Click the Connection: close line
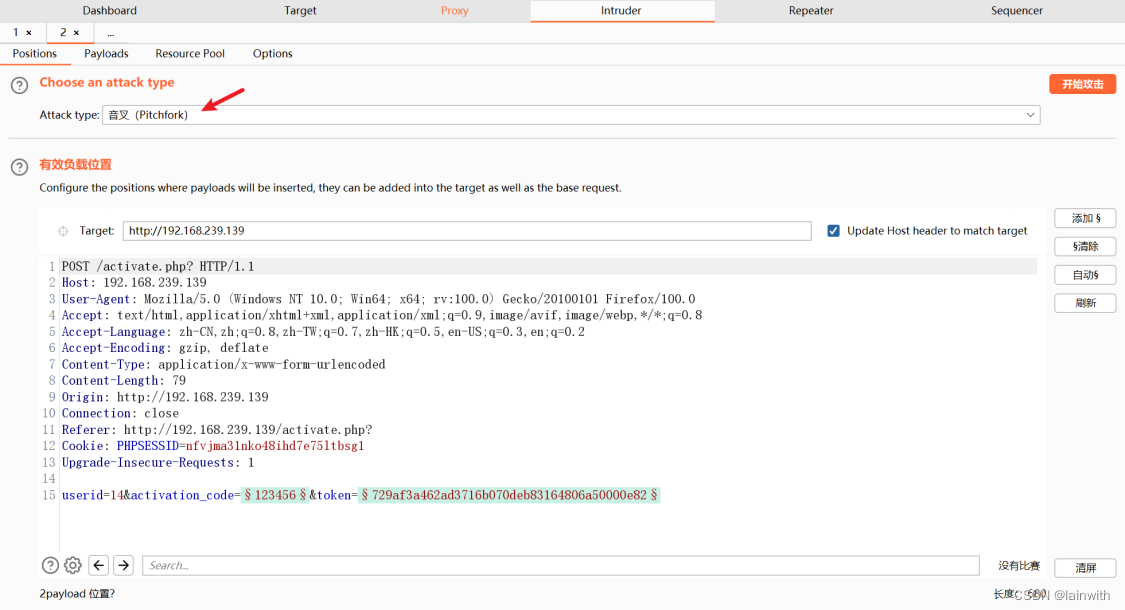1125x610 pixels. (120, 413)
